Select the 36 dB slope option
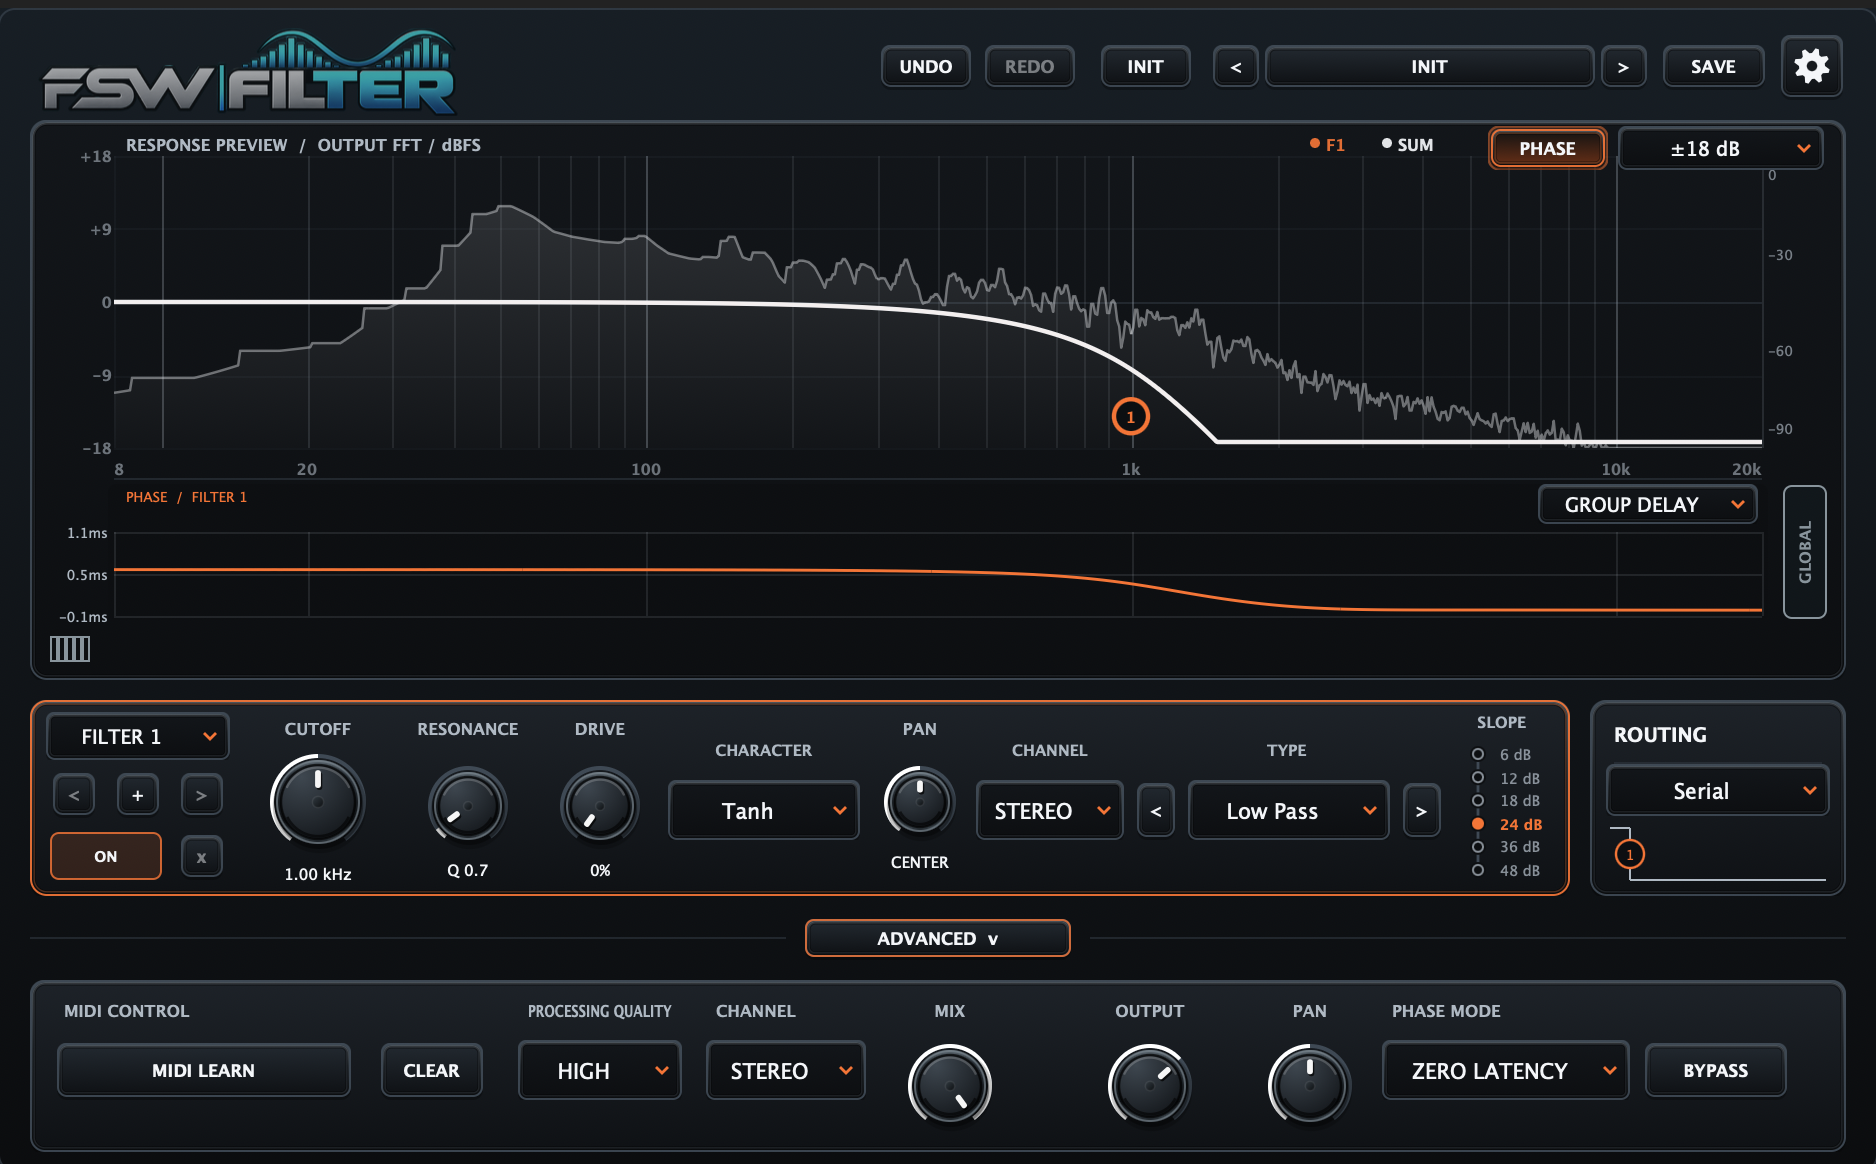This screenshot has width=1876, height=1164. coord(1505,846)
